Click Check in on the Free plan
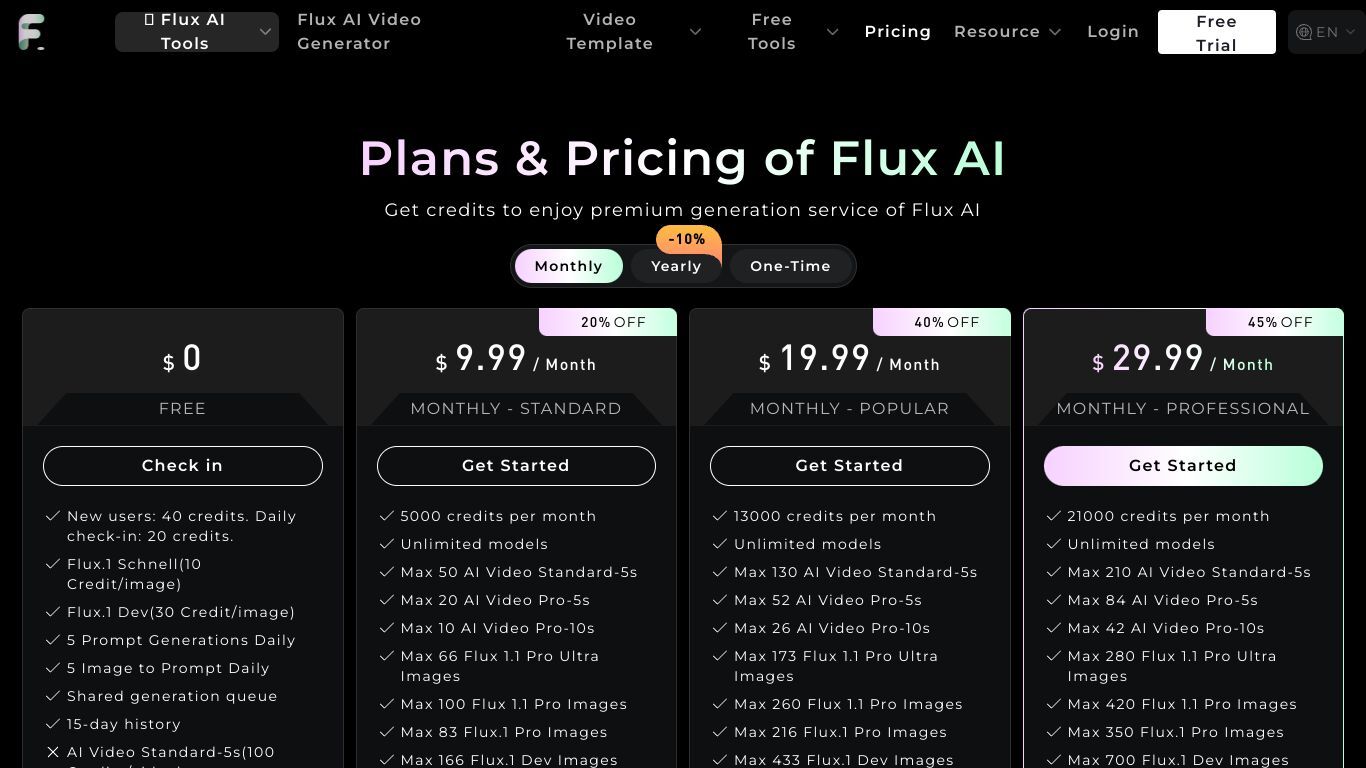 click(183, 466)
